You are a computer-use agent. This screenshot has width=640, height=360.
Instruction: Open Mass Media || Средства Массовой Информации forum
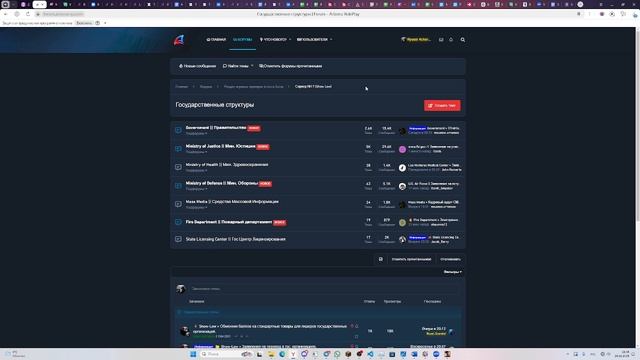232,202
